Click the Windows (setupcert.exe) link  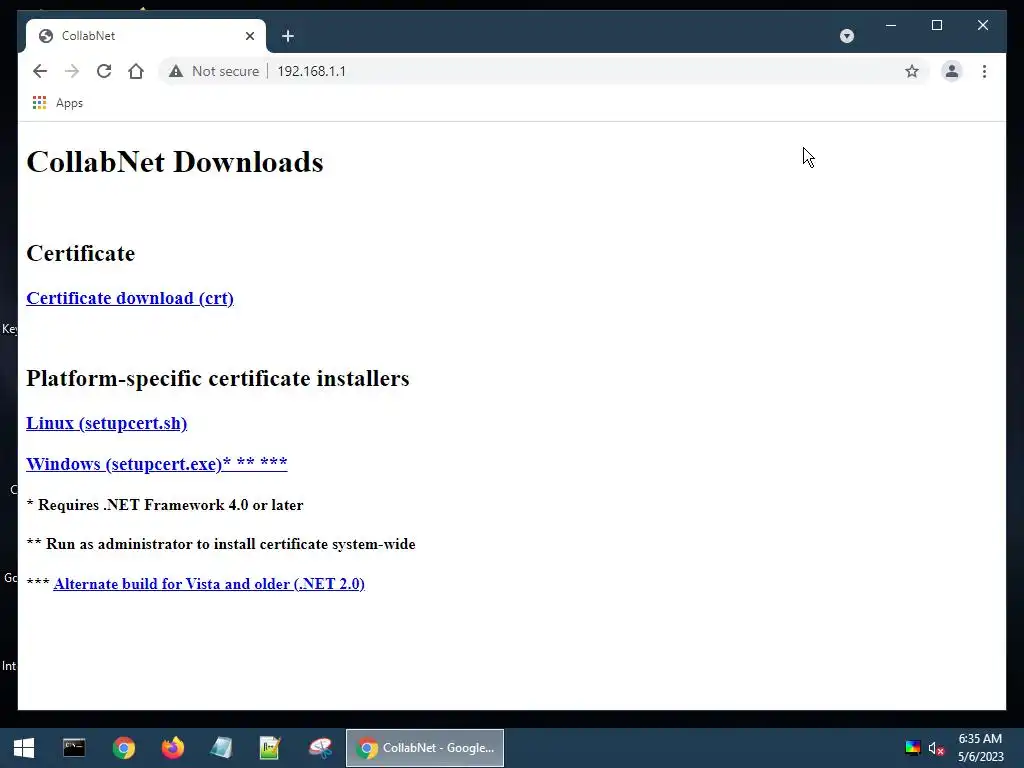coord(157,464)
